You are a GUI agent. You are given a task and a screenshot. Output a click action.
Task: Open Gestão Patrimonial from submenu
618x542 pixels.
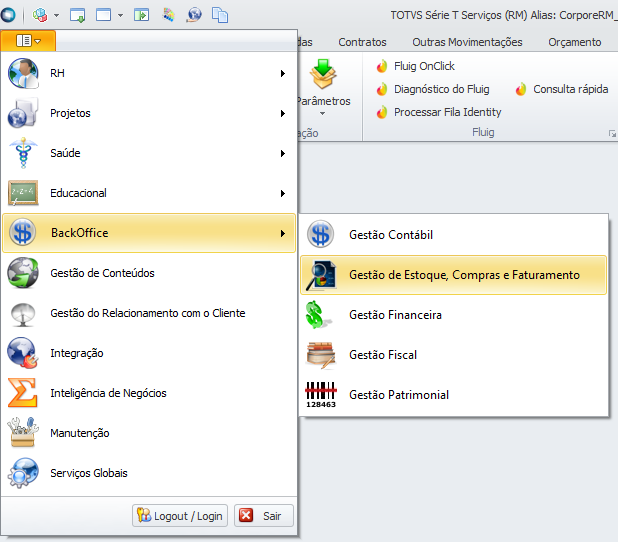[x=453, y=395]
